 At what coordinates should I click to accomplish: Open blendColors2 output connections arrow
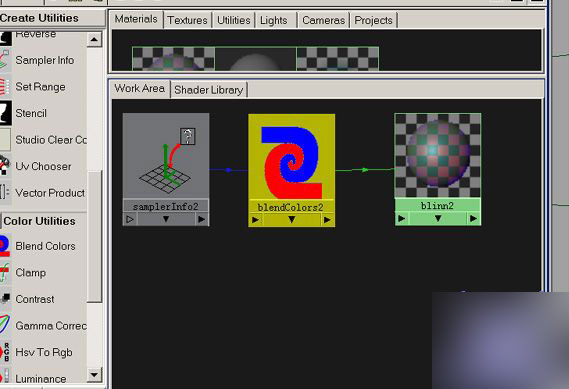(x=327, y=220)
